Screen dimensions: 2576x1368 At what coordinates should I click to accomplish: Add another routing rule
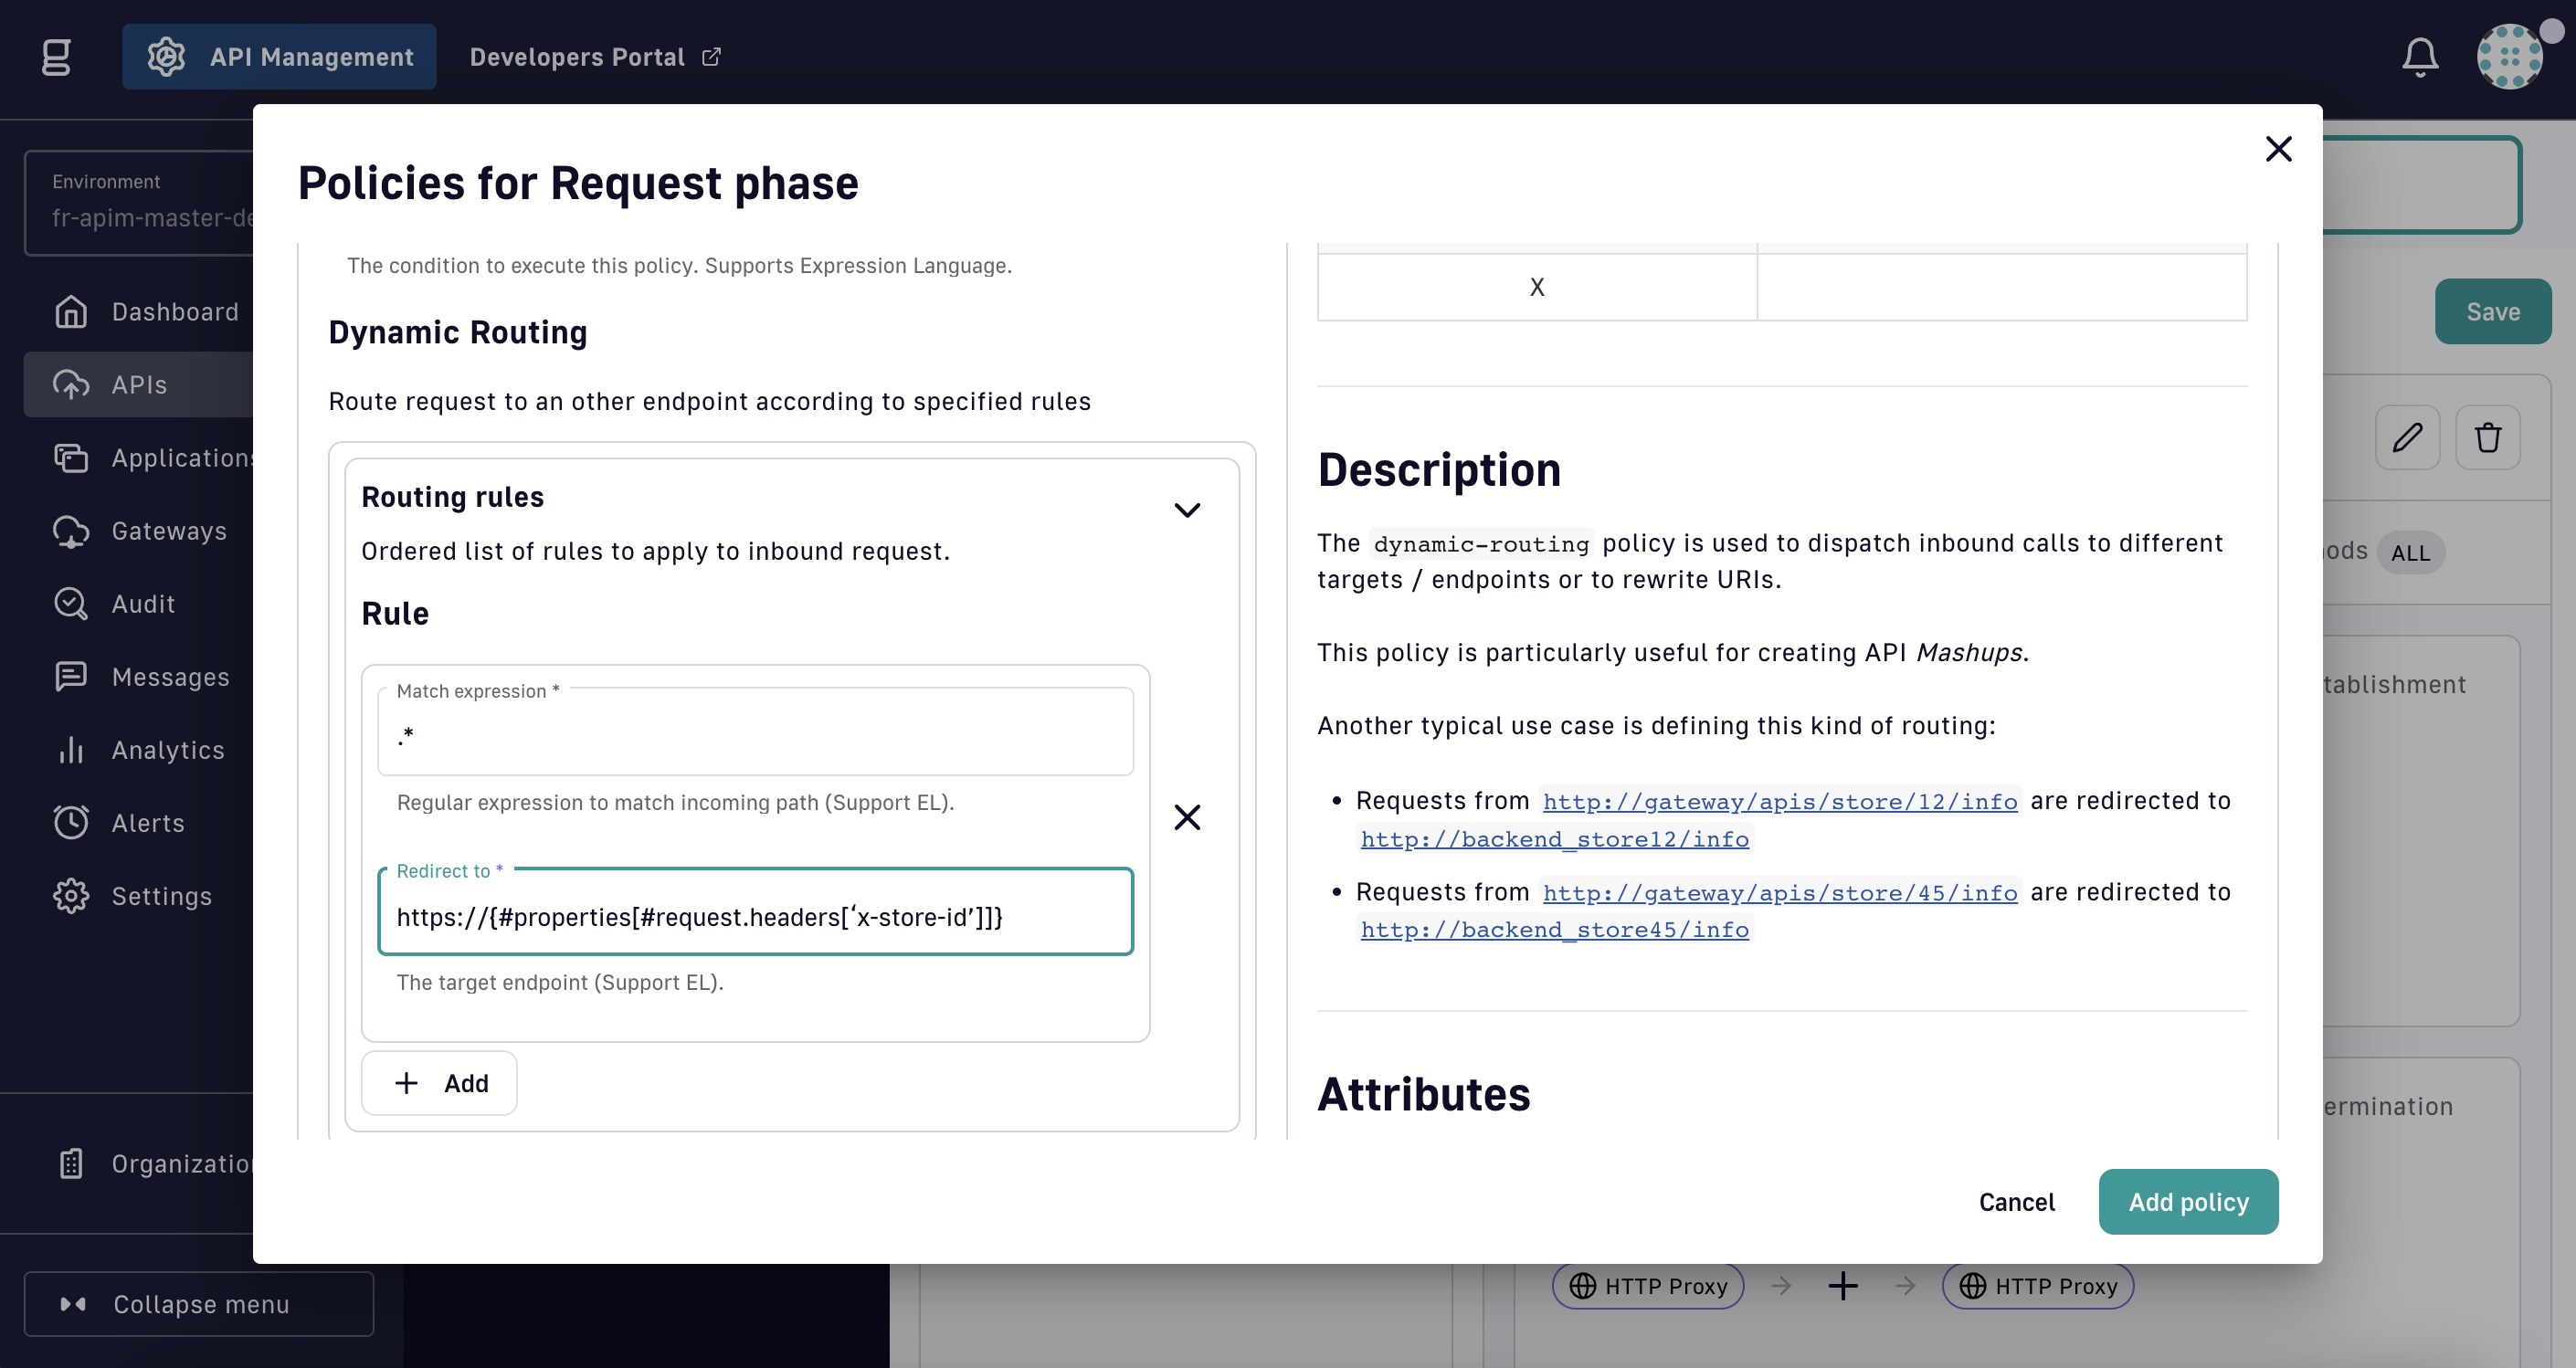point(439,1083)
